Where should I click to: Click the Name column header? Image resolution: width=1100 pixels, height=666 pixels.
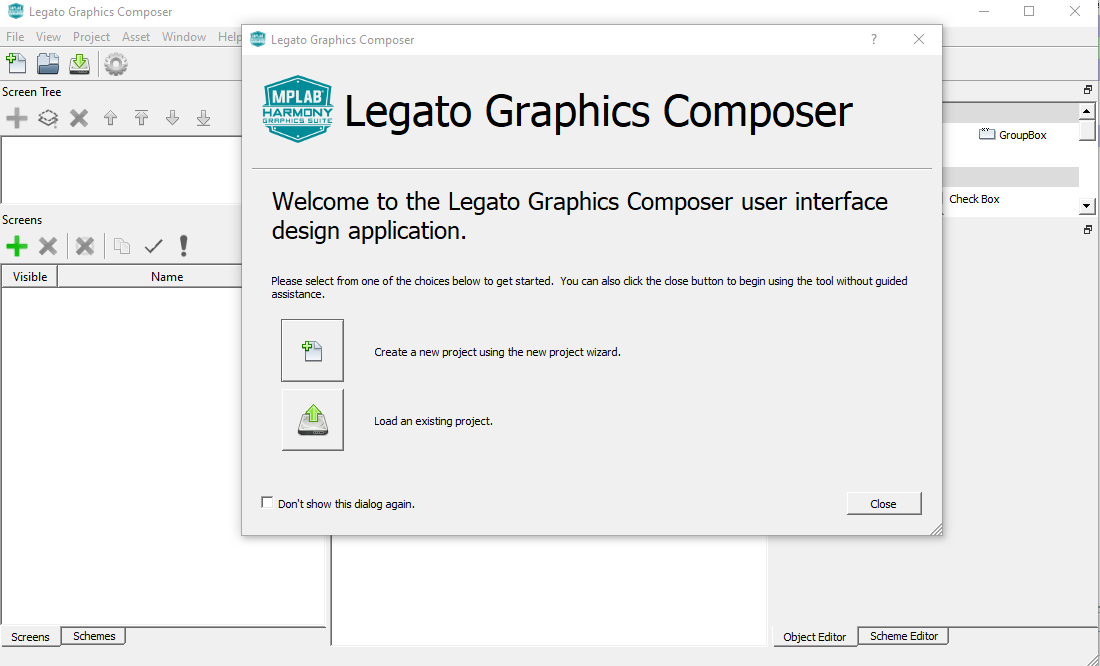(x=167, y=277)
